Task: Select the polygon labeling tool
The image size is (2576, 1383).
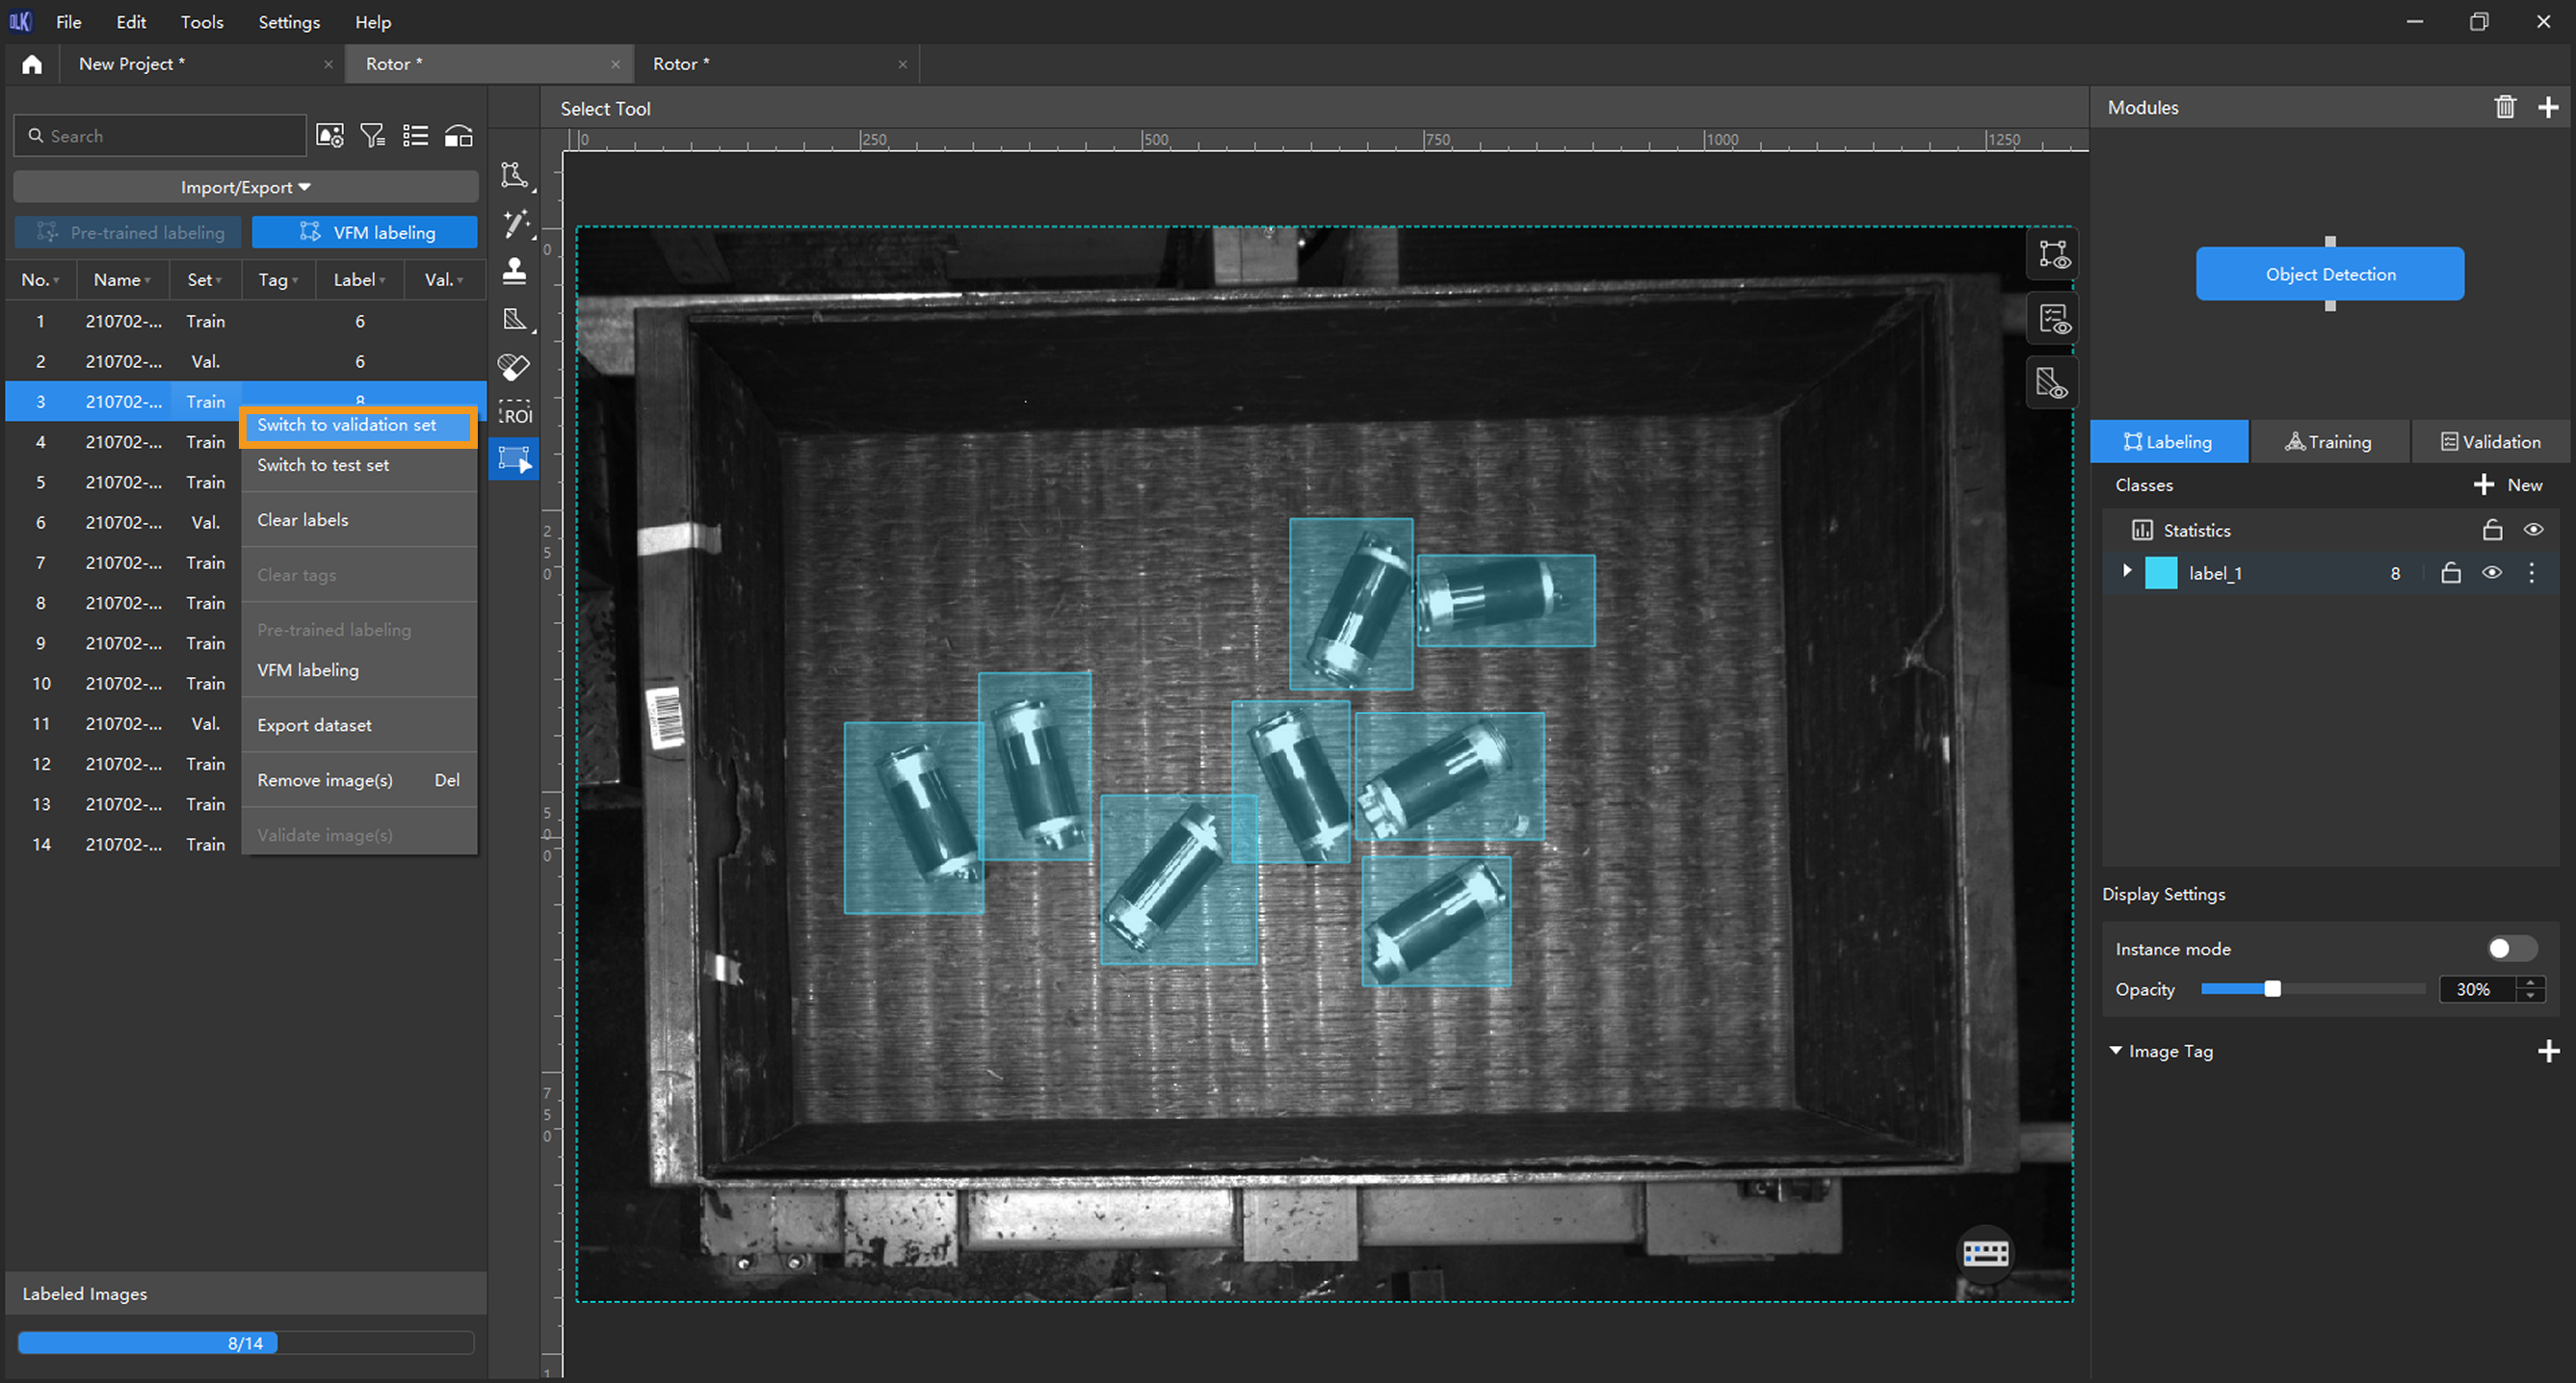Action: [x=514, y=175]
